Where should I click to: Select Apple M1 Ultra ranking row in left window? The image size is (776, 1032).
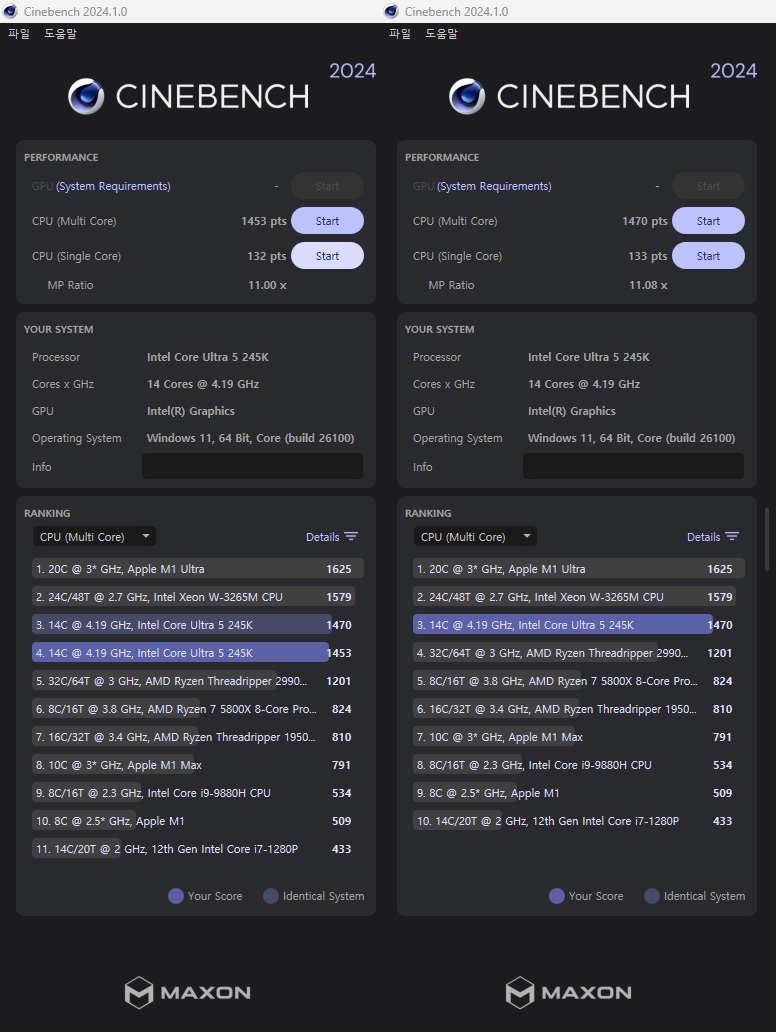[197, 569]
